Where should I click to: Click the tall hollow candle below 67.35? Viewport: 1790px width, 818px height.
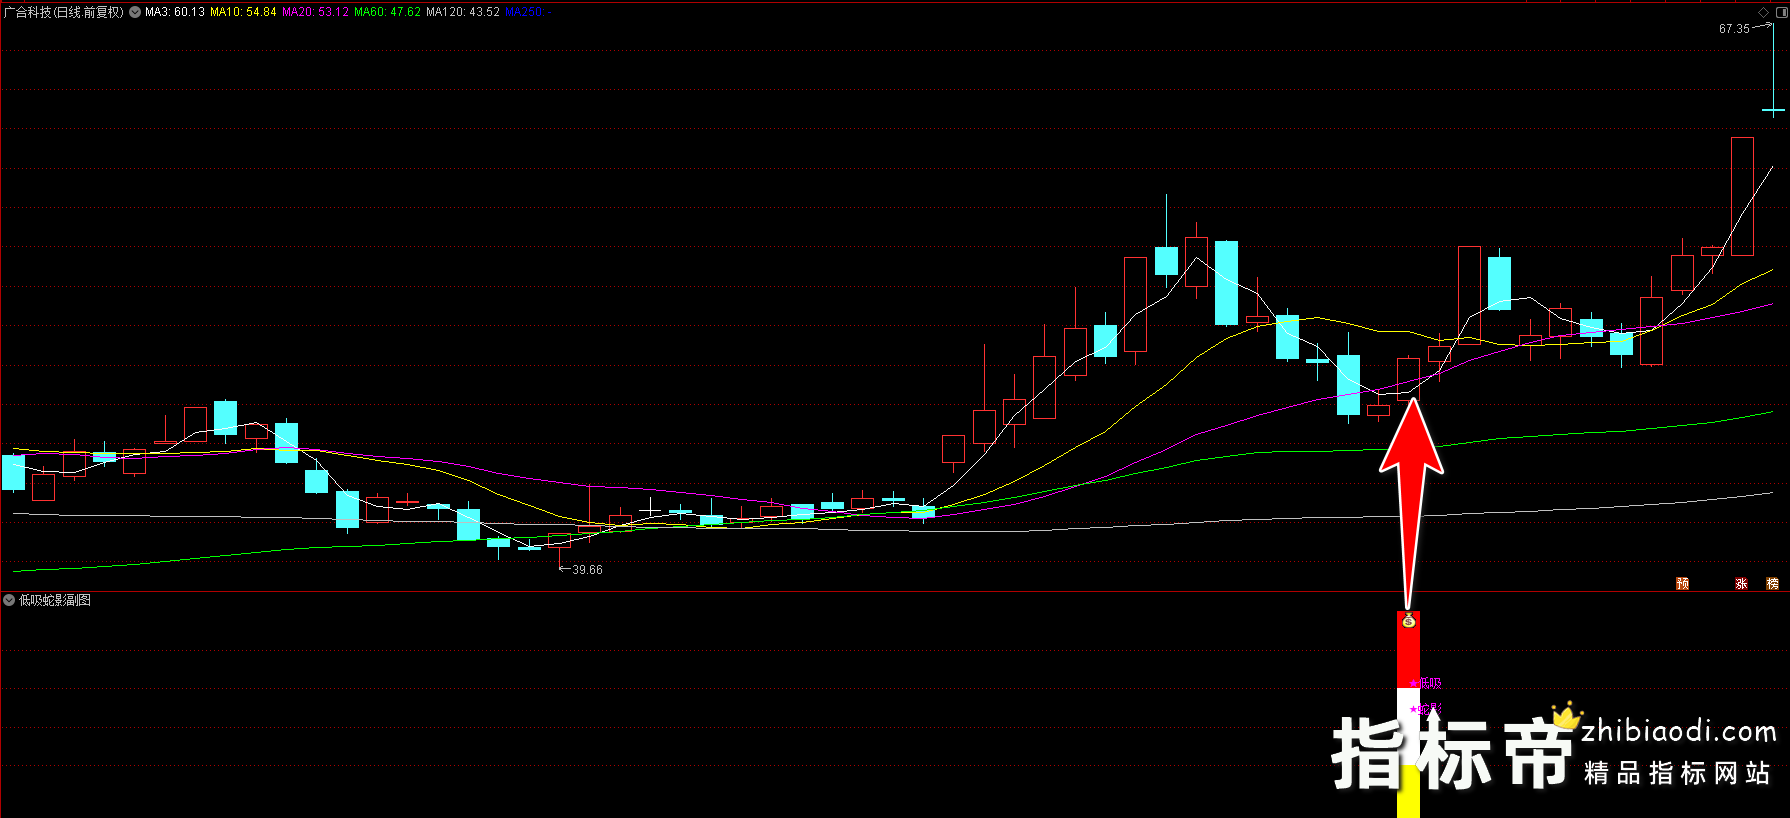[1742, 196]
